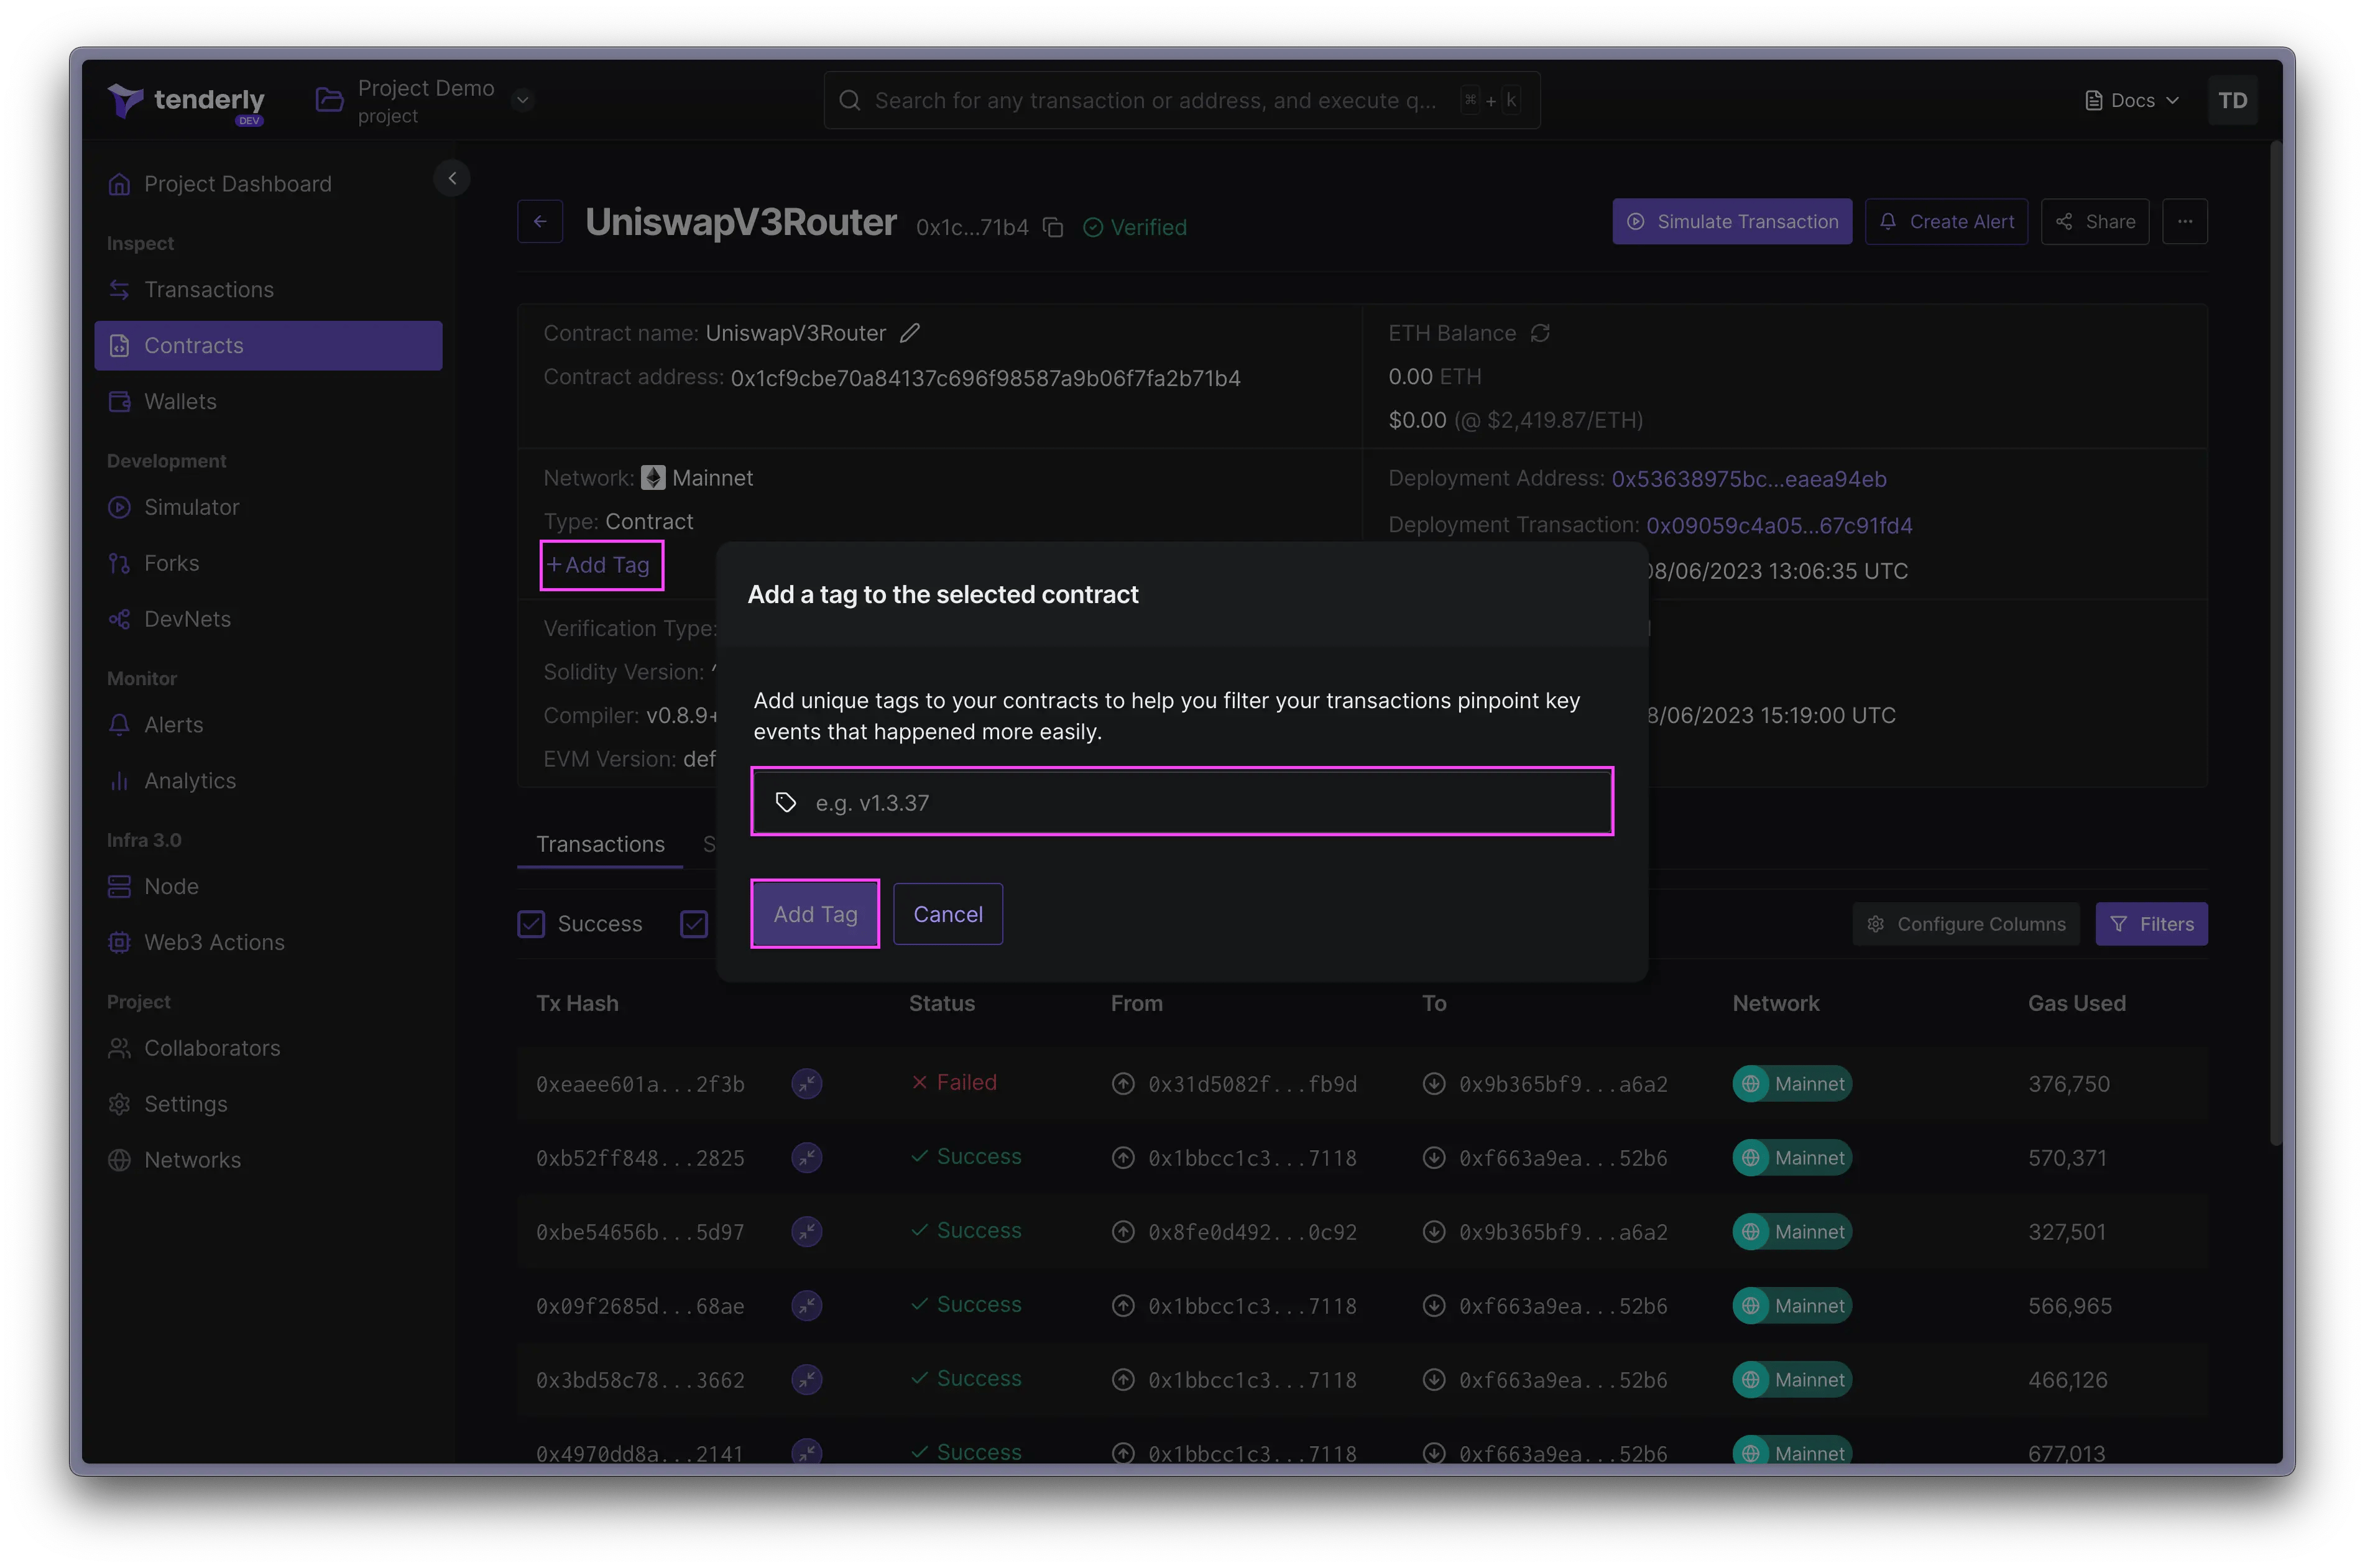The image size is (2365, 1568).
Task: Copy the contract address 0x1c...71b4
Action: [x=1053, y=228]
